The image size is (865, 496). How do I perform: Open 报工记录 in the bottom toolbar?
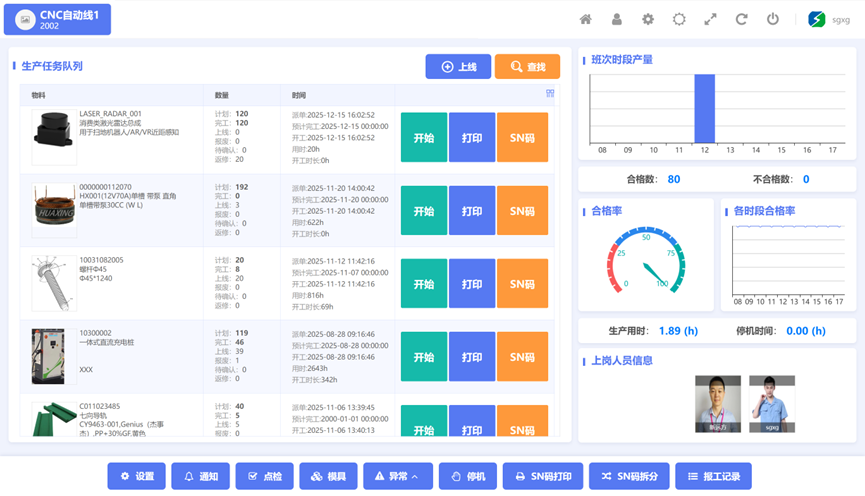[x=714, y=476]
